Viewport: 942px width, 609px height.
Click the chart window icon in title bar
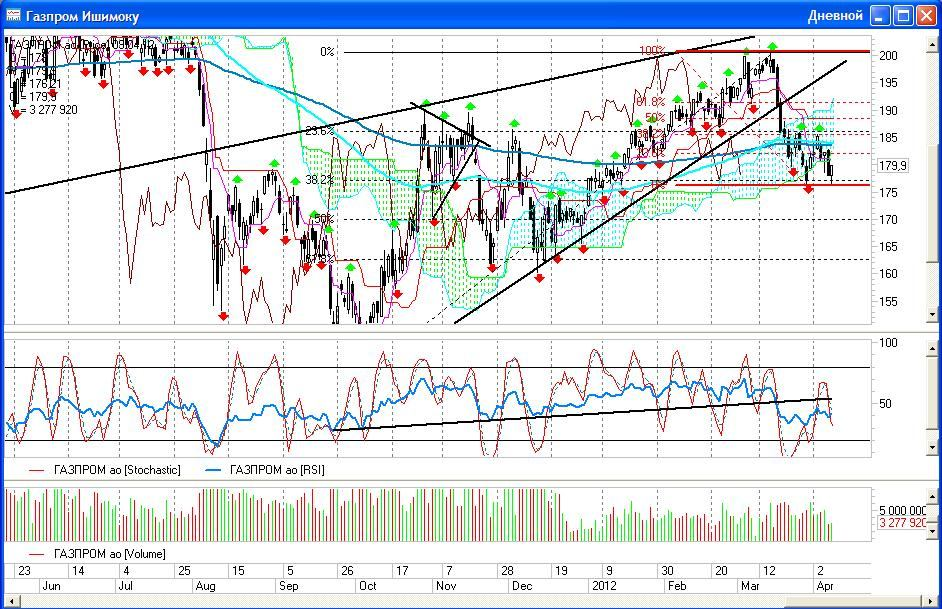tap(13, 15)
